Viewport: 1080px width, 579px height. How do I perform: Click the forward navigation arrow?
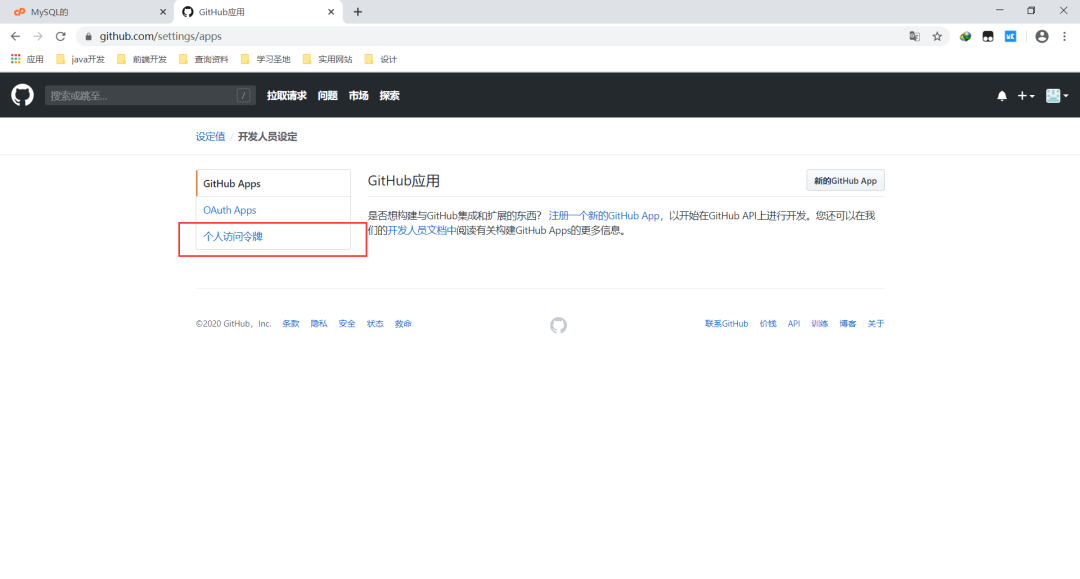[38, 36]
